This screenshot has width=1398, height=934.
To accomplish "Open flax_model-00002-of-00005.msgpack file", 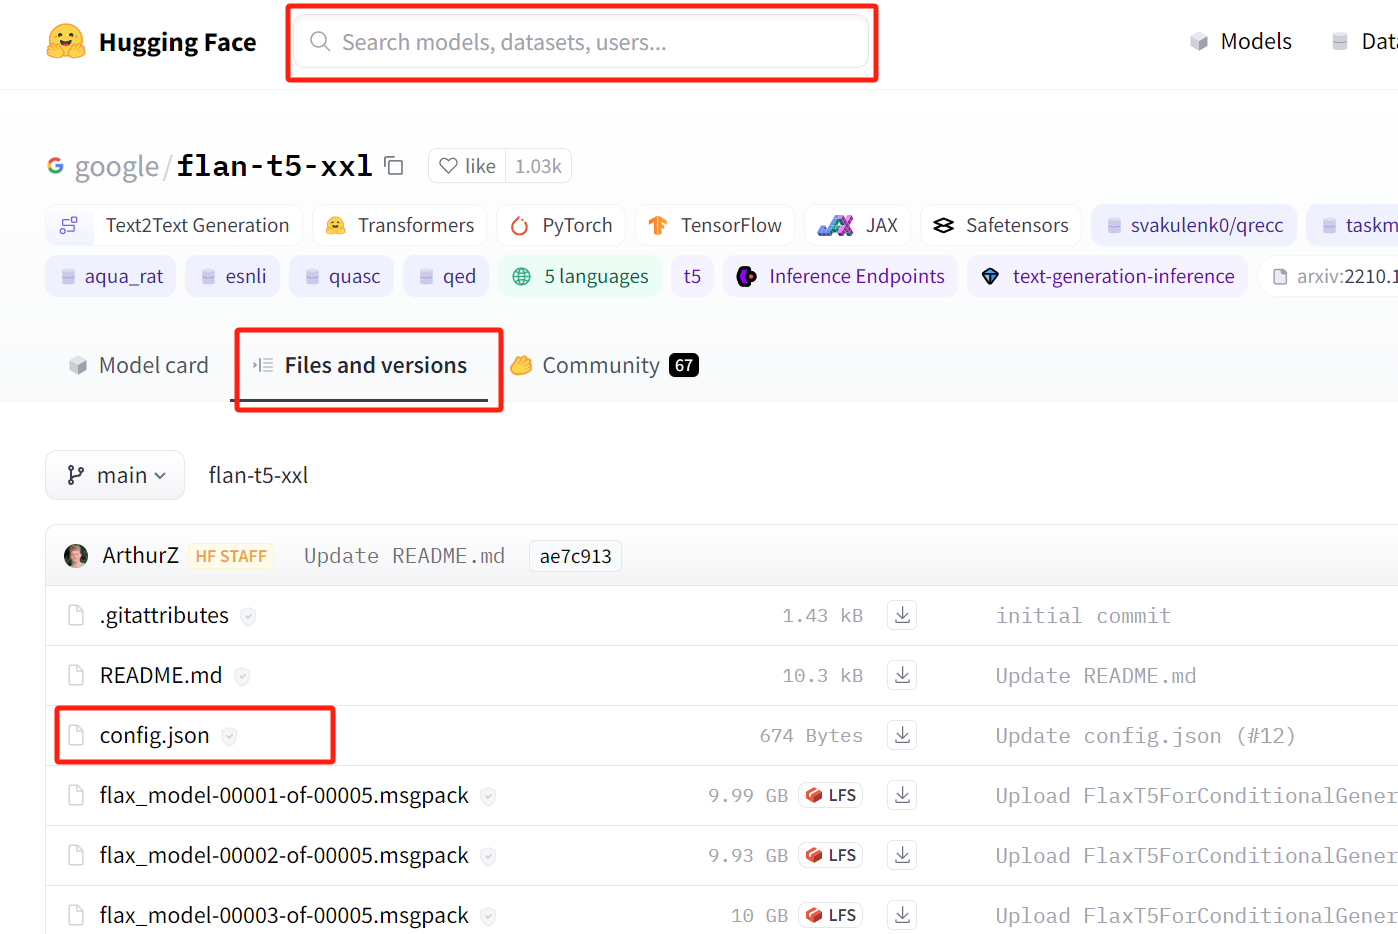I will coord(284,856).
